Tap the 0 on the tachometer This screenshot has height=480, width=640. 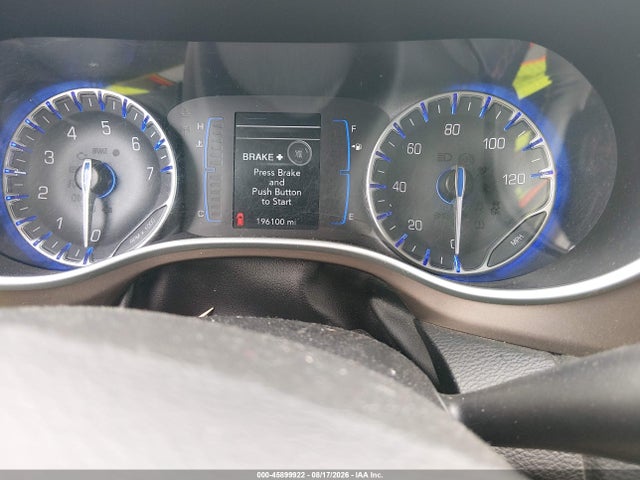pos(96,236)
